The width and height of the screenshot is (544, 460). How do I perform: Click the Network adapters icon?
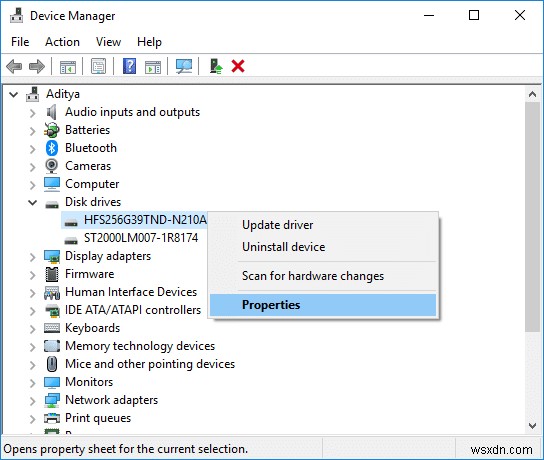pos(52,400)
